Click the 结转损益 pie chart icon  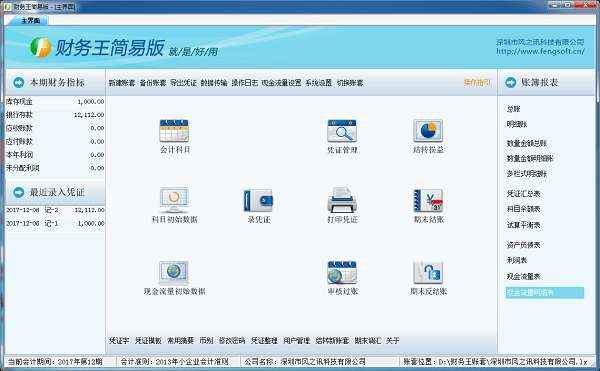tap(428, 131)
